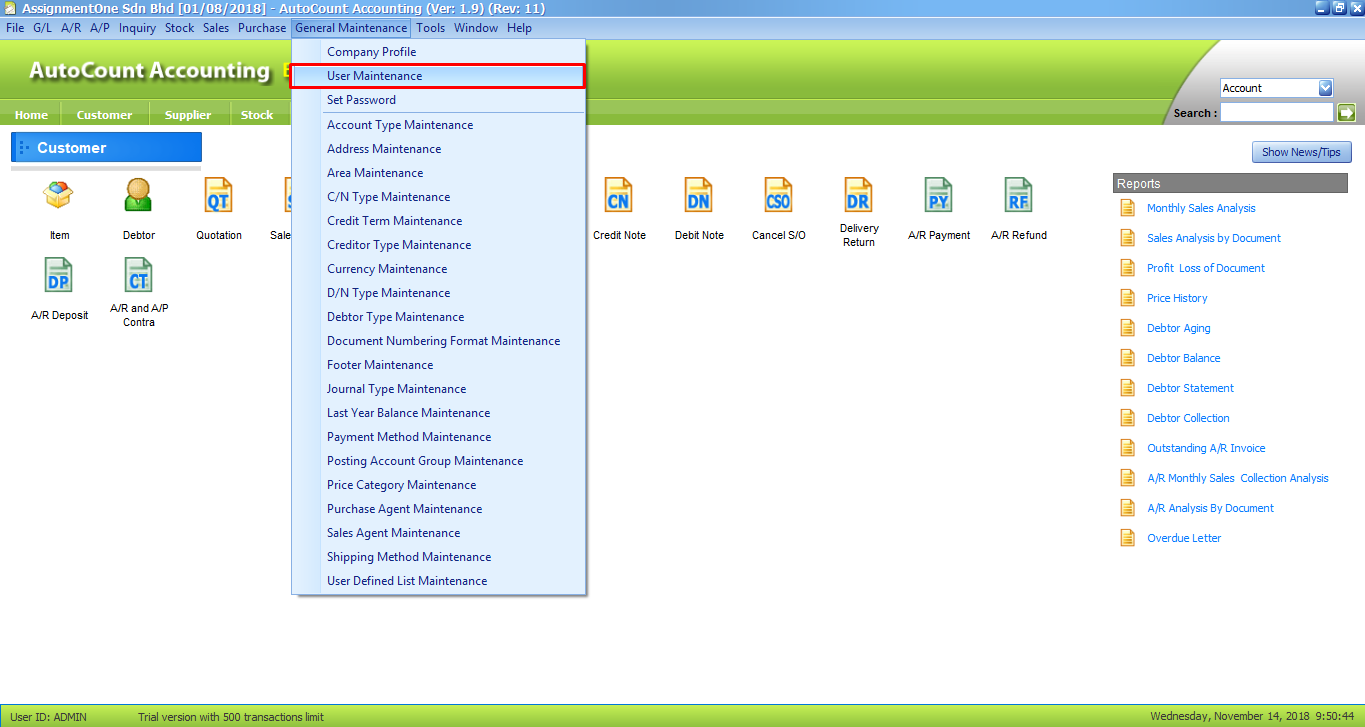Open the Debit Note DN icon

tap(698, 195)
